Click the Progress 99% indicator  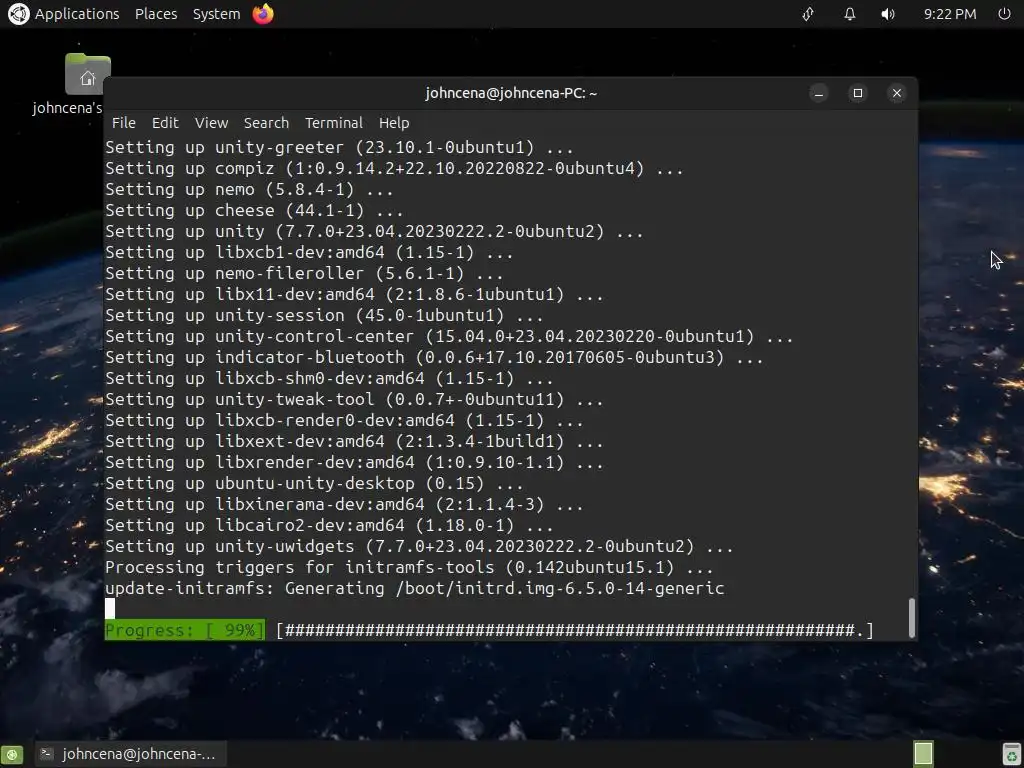pos(185,630)
